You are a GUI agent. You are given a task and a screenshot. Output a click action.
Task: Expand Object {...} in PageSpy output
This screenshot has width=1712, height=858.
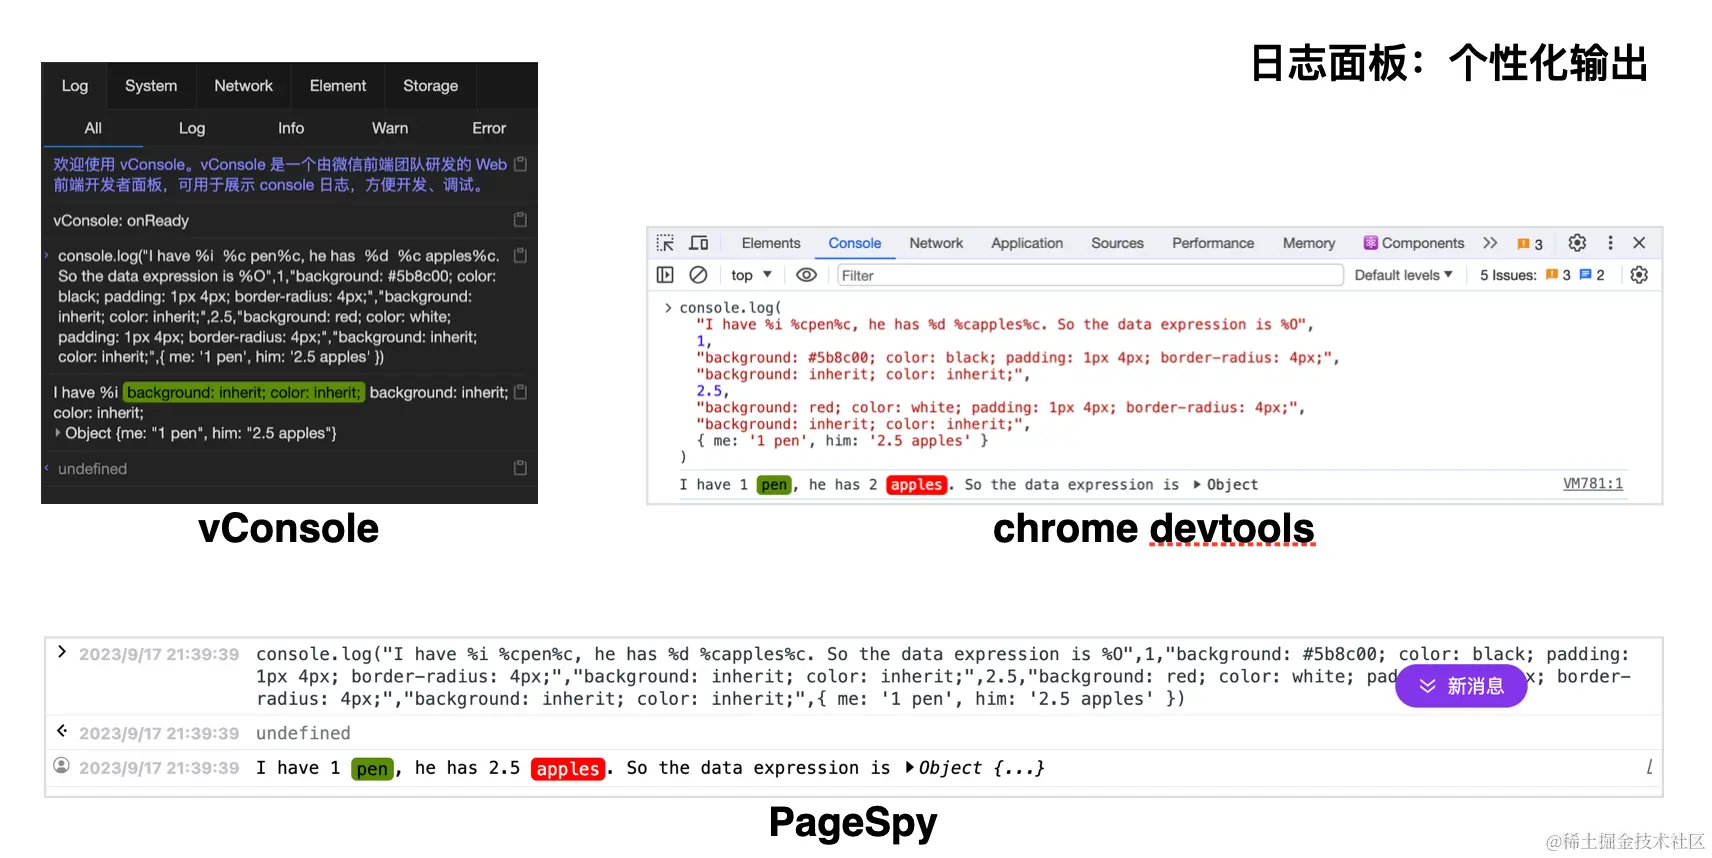[910, 768]
